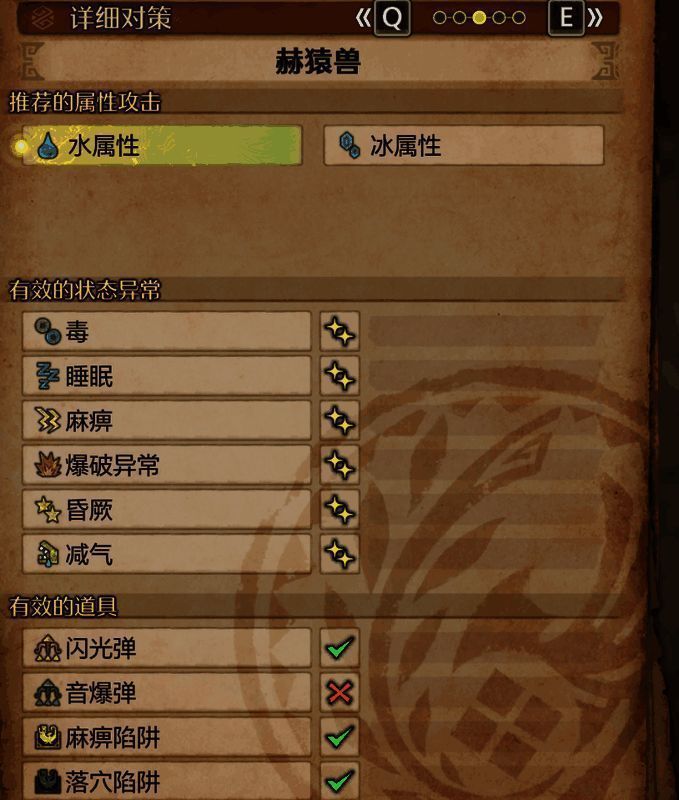Select the 音爆弹 item row
Screen dimensions: 679x800
pos(166,692)
